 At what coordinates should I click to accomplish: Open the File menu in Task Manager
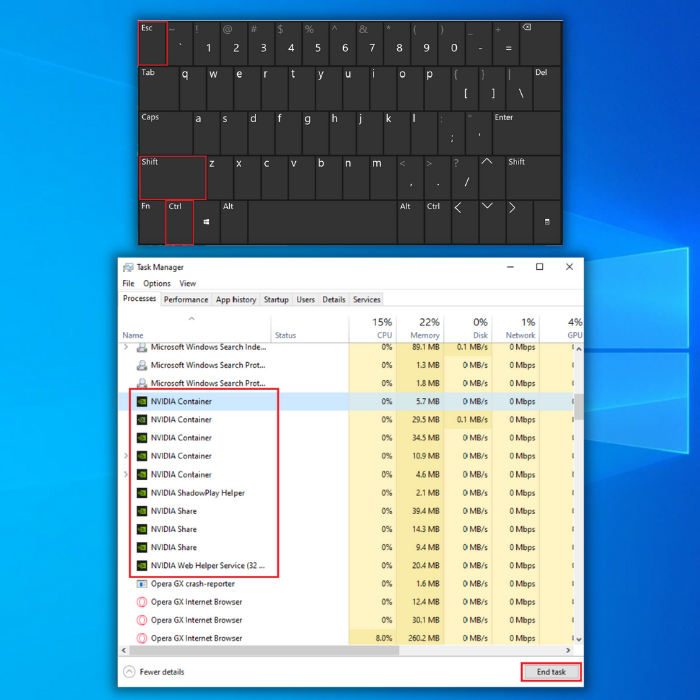[x=128, y=283]
